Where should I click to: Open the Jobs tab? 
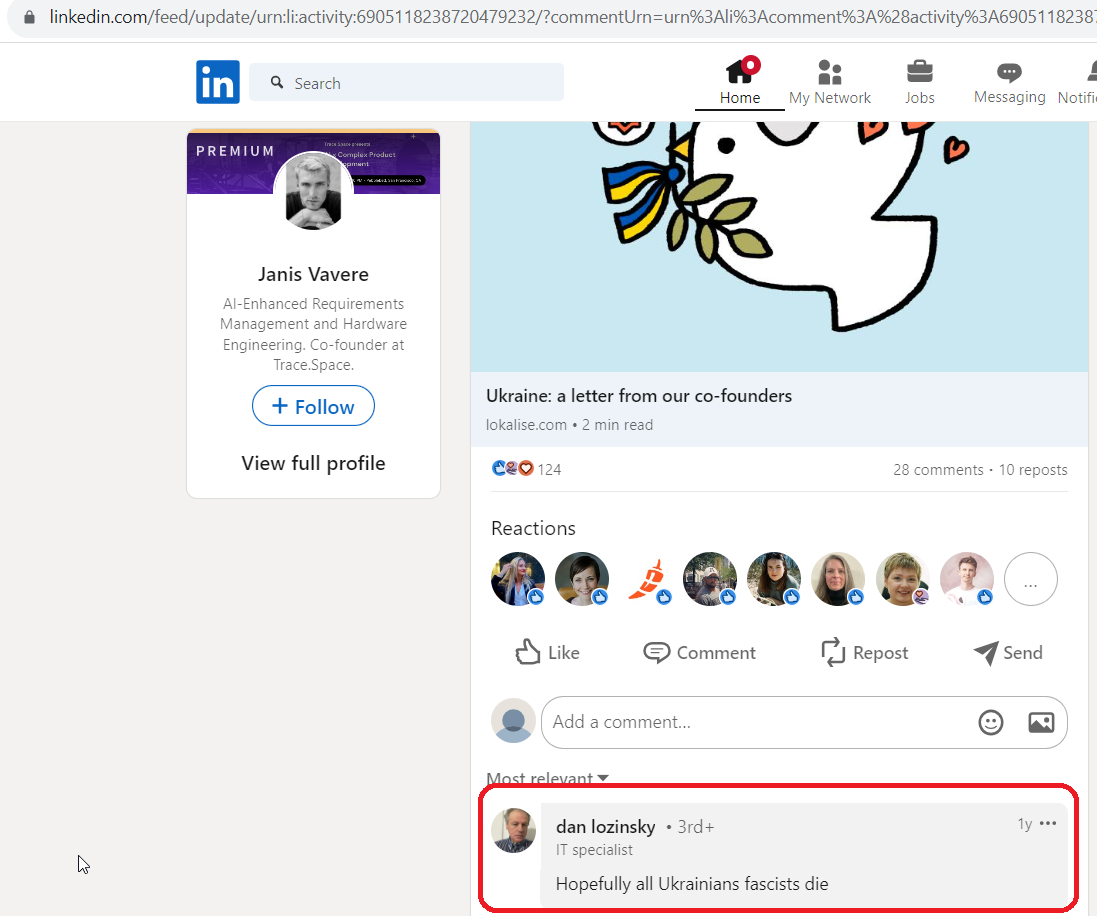(919, 82)
